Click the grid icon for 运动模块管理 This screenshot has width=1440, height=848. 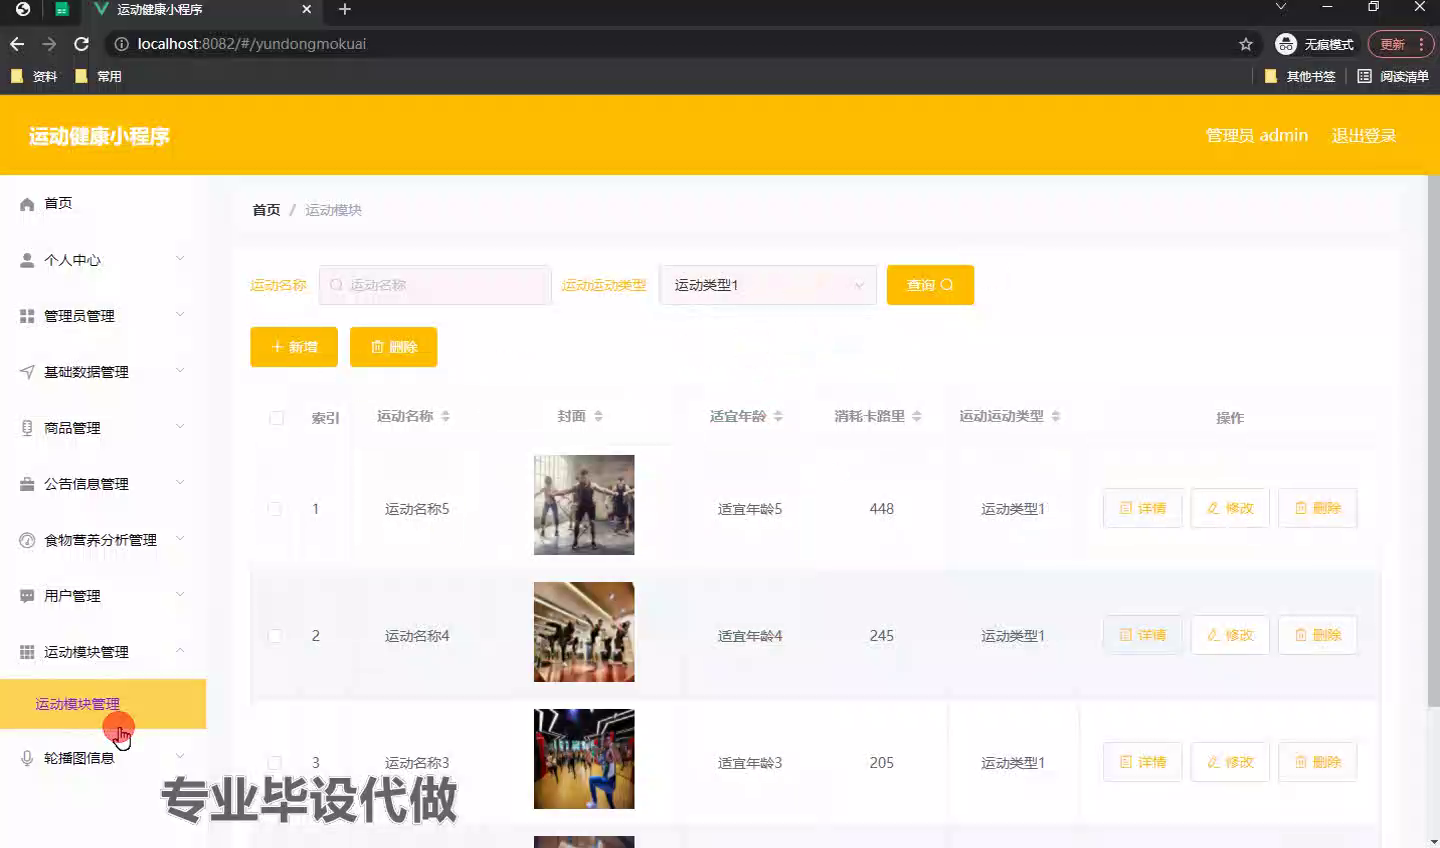(x=27, y=652)
